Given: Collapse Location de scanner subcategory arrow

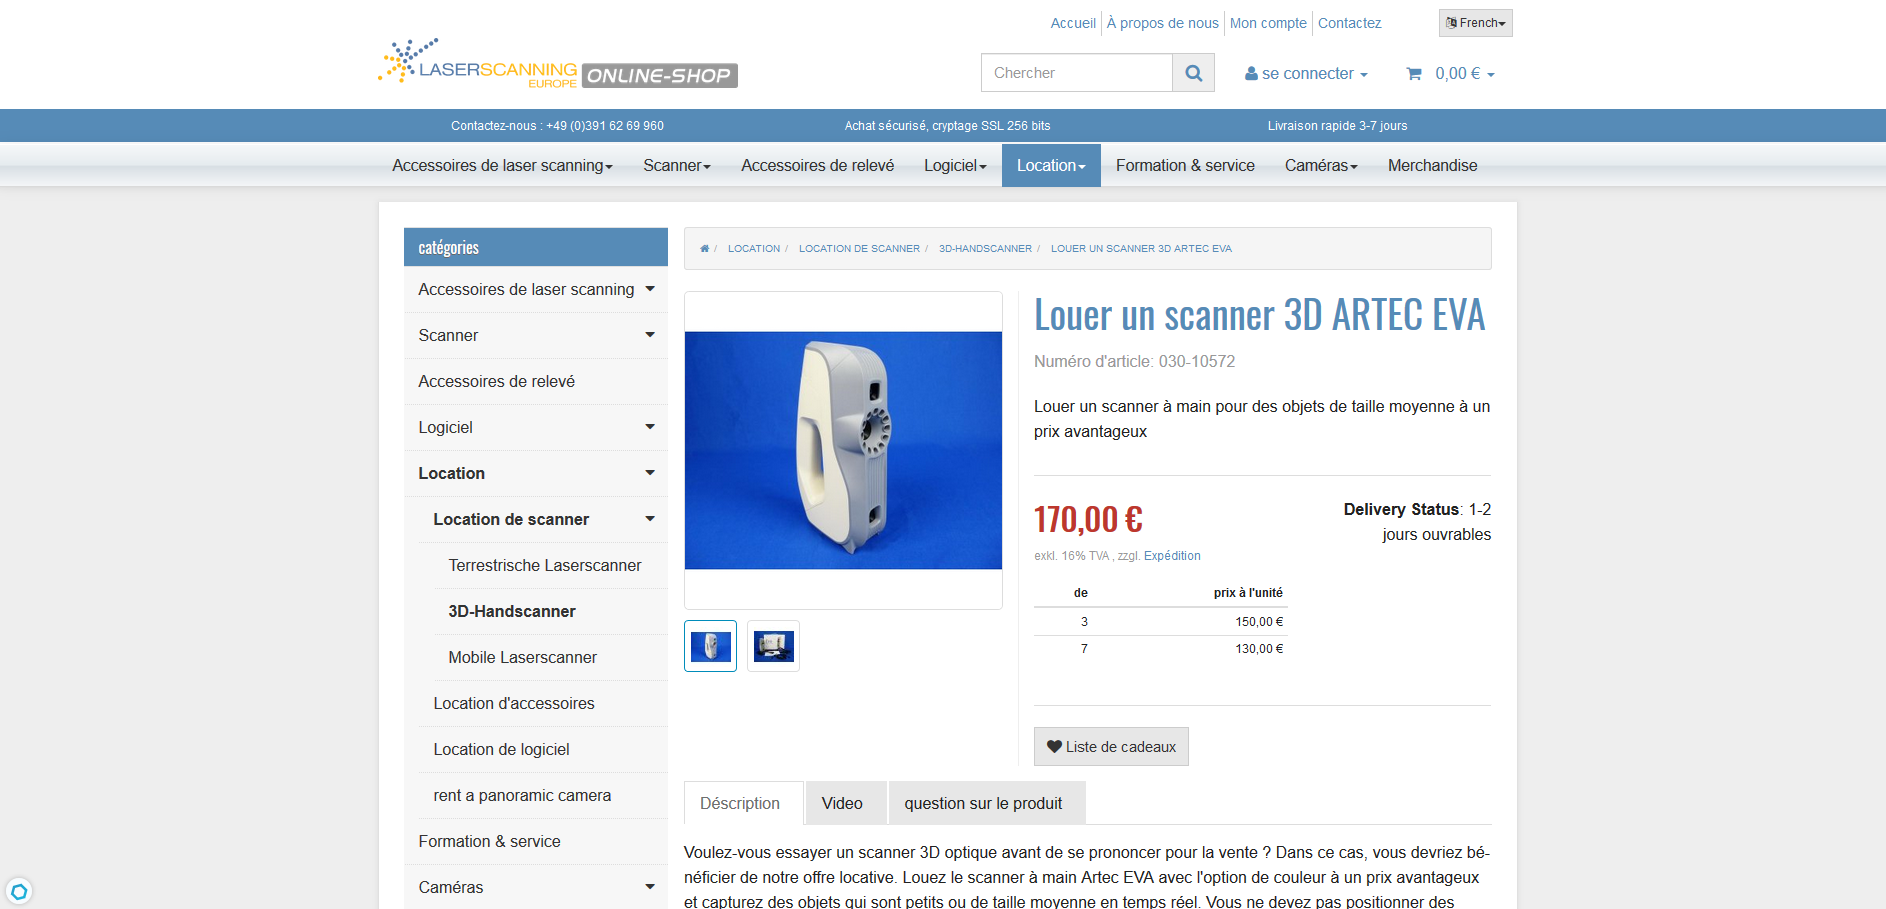Looking at the screenshot, I should 650,519.
